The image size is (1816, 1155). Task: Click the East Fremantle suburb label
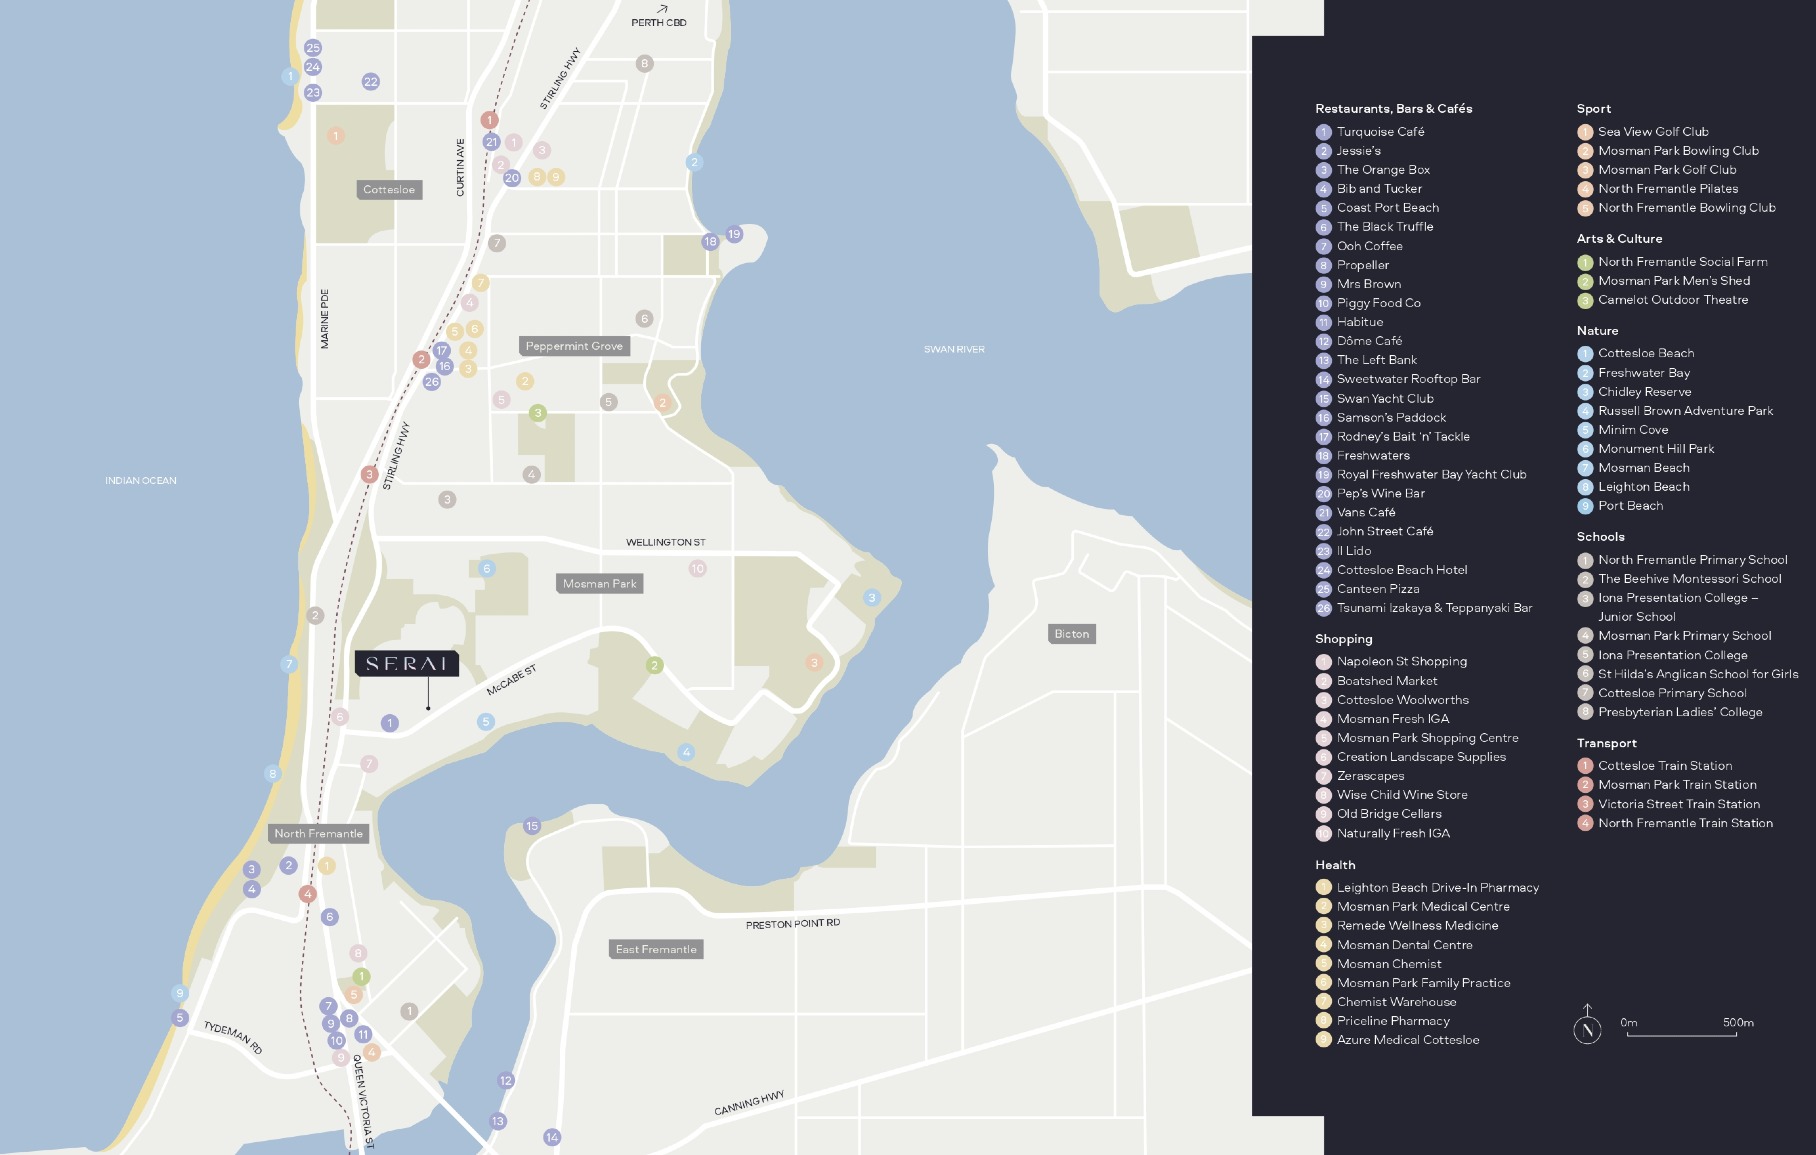coord(656,949)
